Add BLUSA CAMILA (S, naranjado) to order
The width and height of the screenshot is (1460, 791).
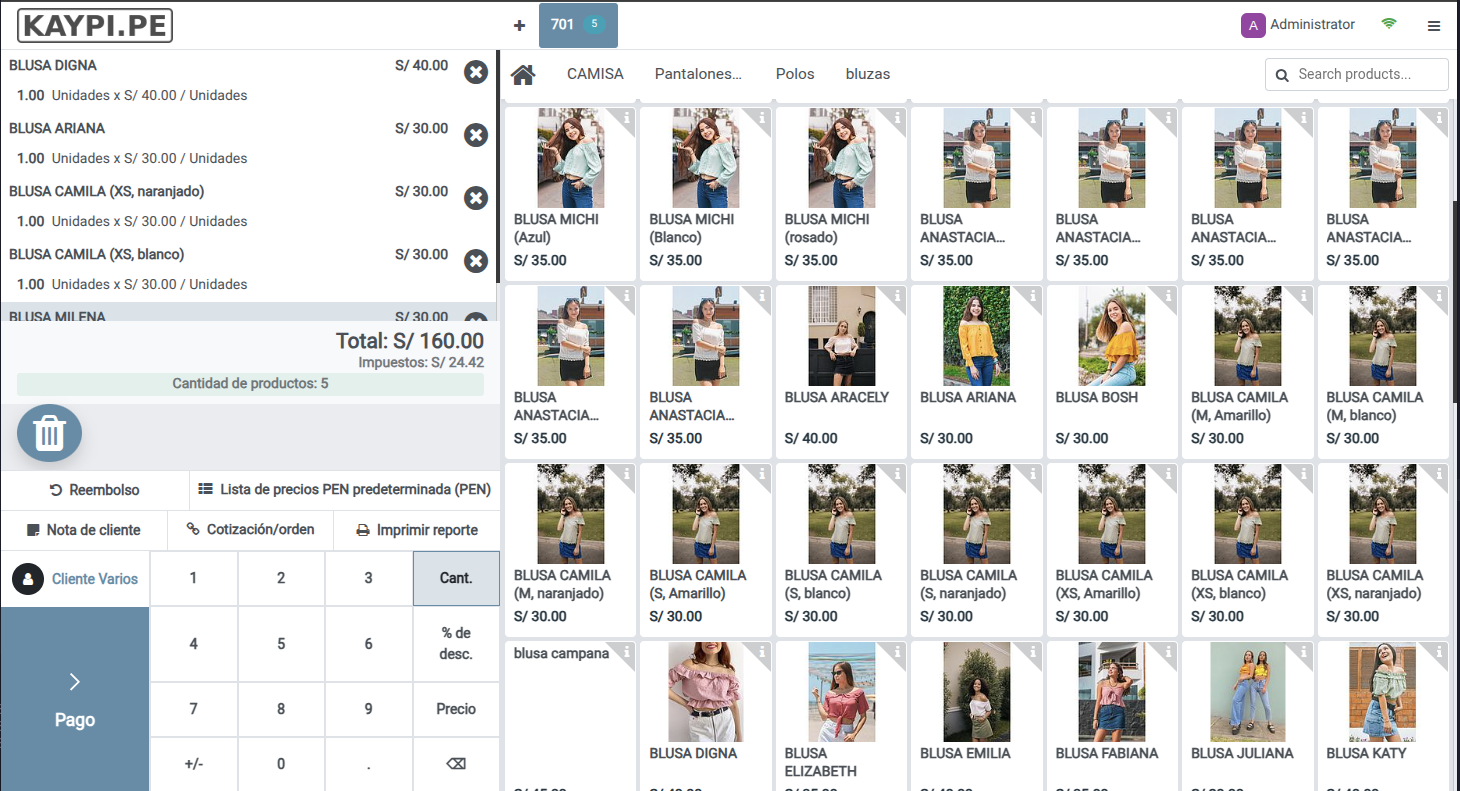pyautogui.click(x=977, y=549)
